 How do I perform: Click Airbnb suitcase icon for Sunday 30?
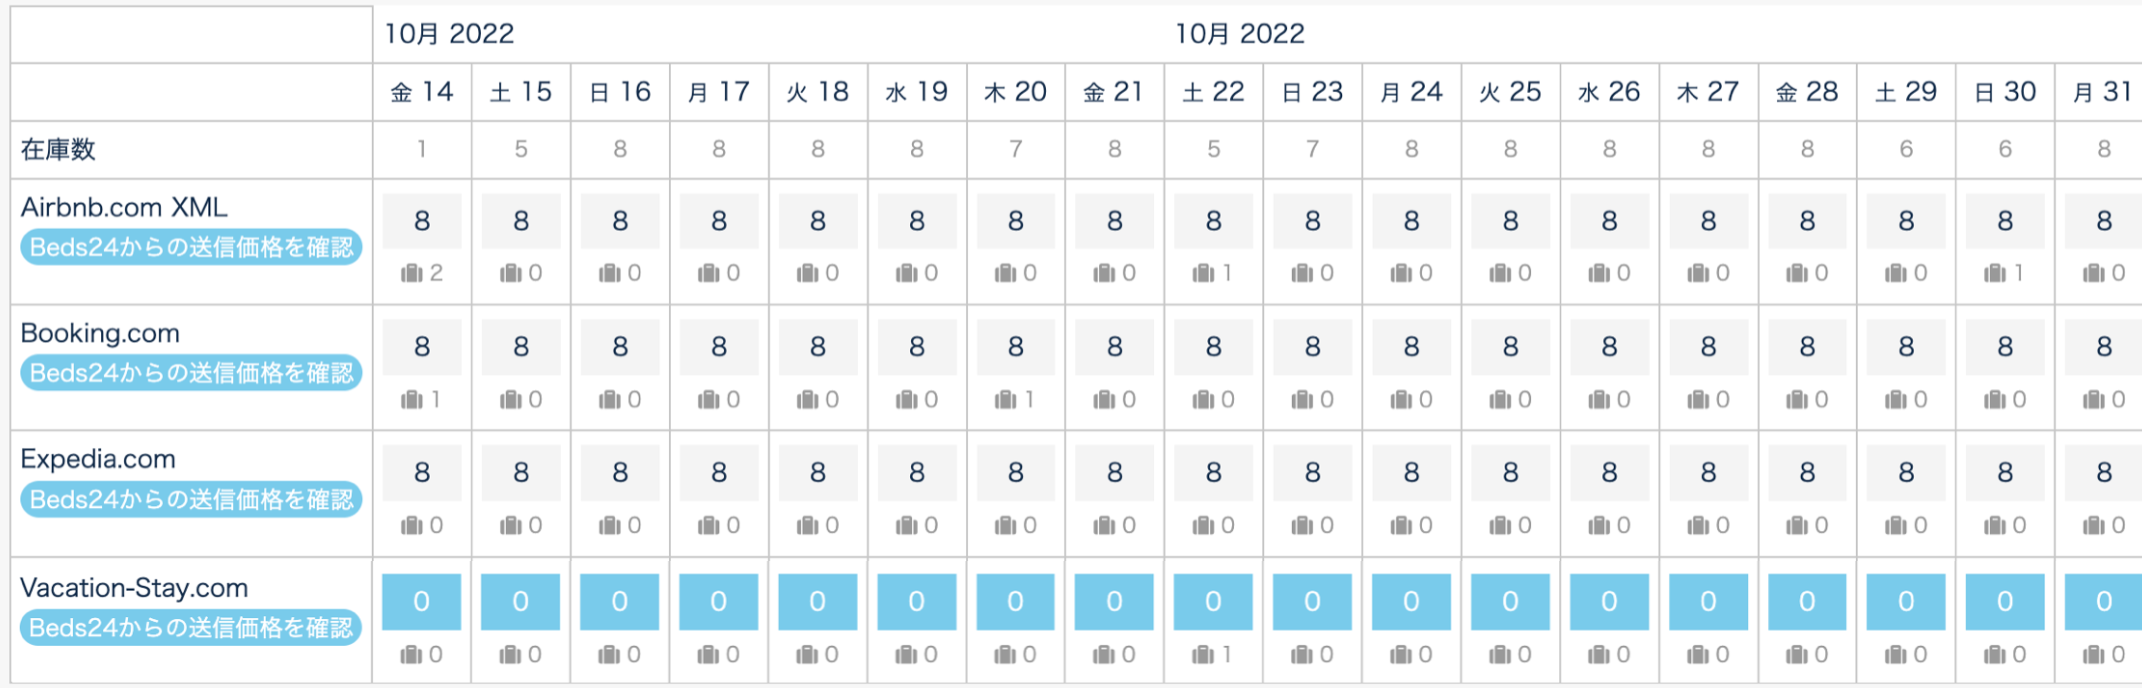[1995, 273]
